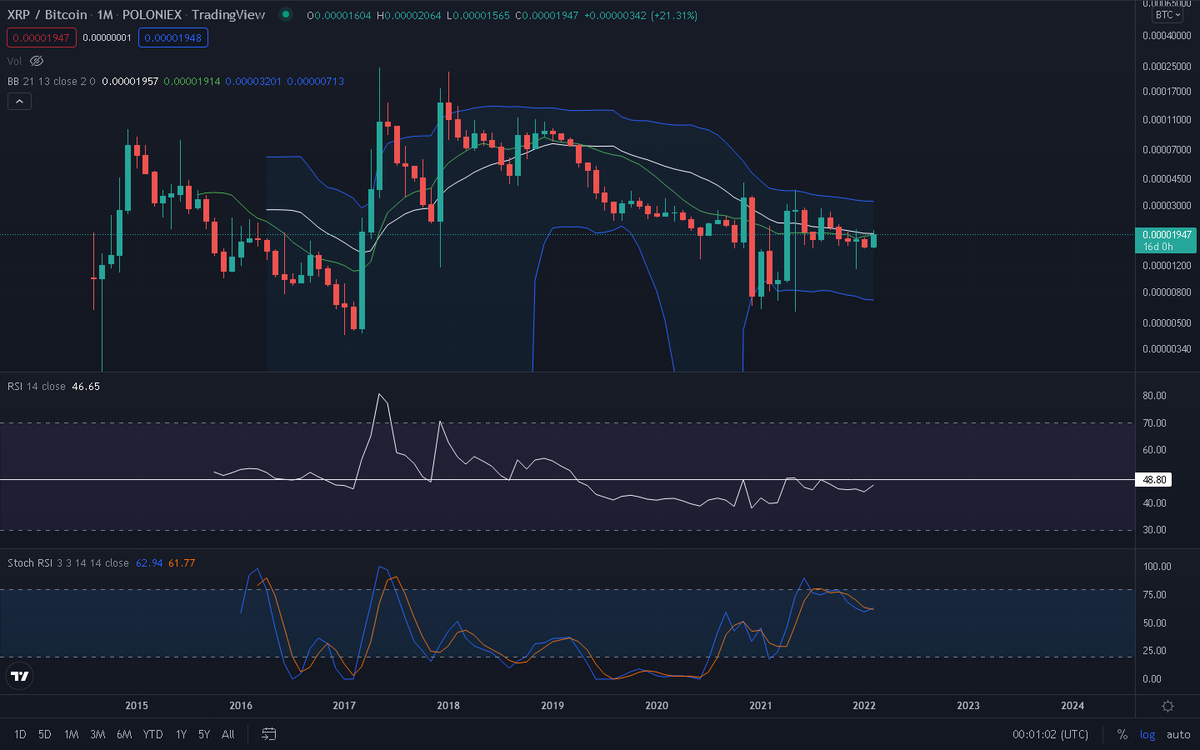Screen dimensions: 1200x750
Task: Click the BB white value 0.00001957
Action: click(130, 81)
